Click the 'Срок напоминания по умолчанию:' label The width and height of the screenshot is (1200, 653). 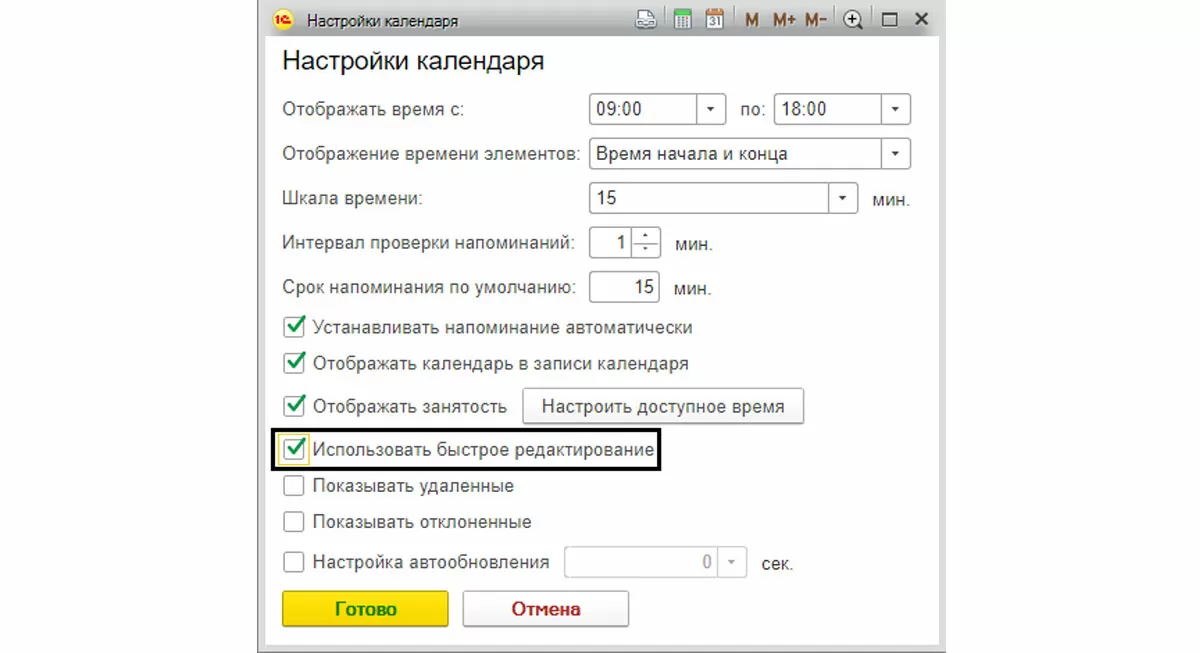pyautogui.click(x=429, y=287)
